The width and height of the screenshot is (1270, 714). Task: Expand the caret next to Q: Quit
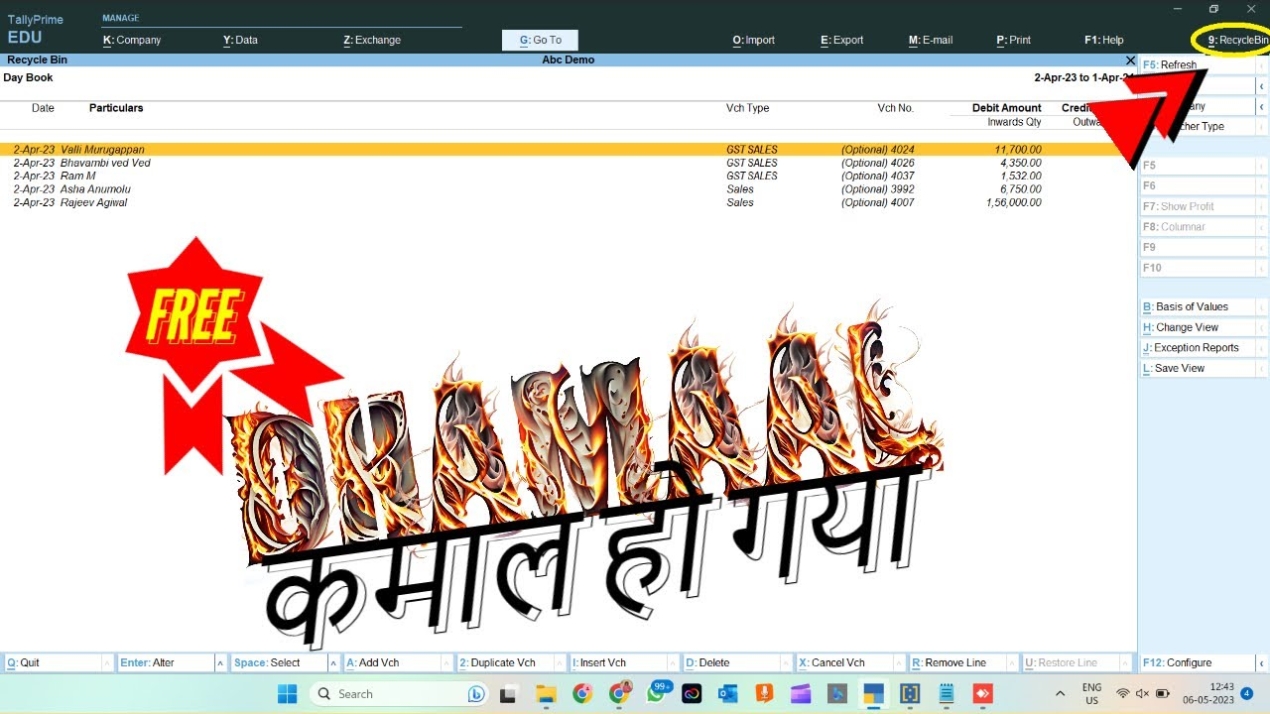(106, 663)
